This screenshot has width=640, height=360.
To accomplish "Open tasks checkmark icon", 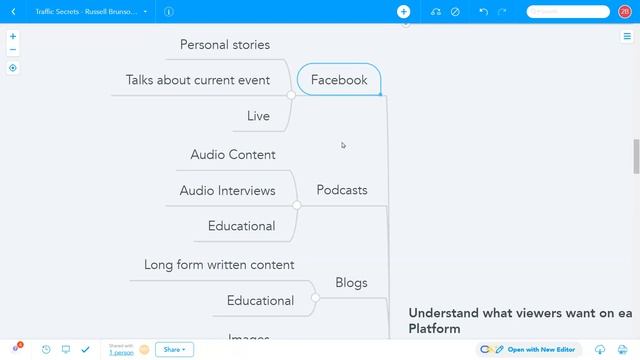I will coord(85,349).
